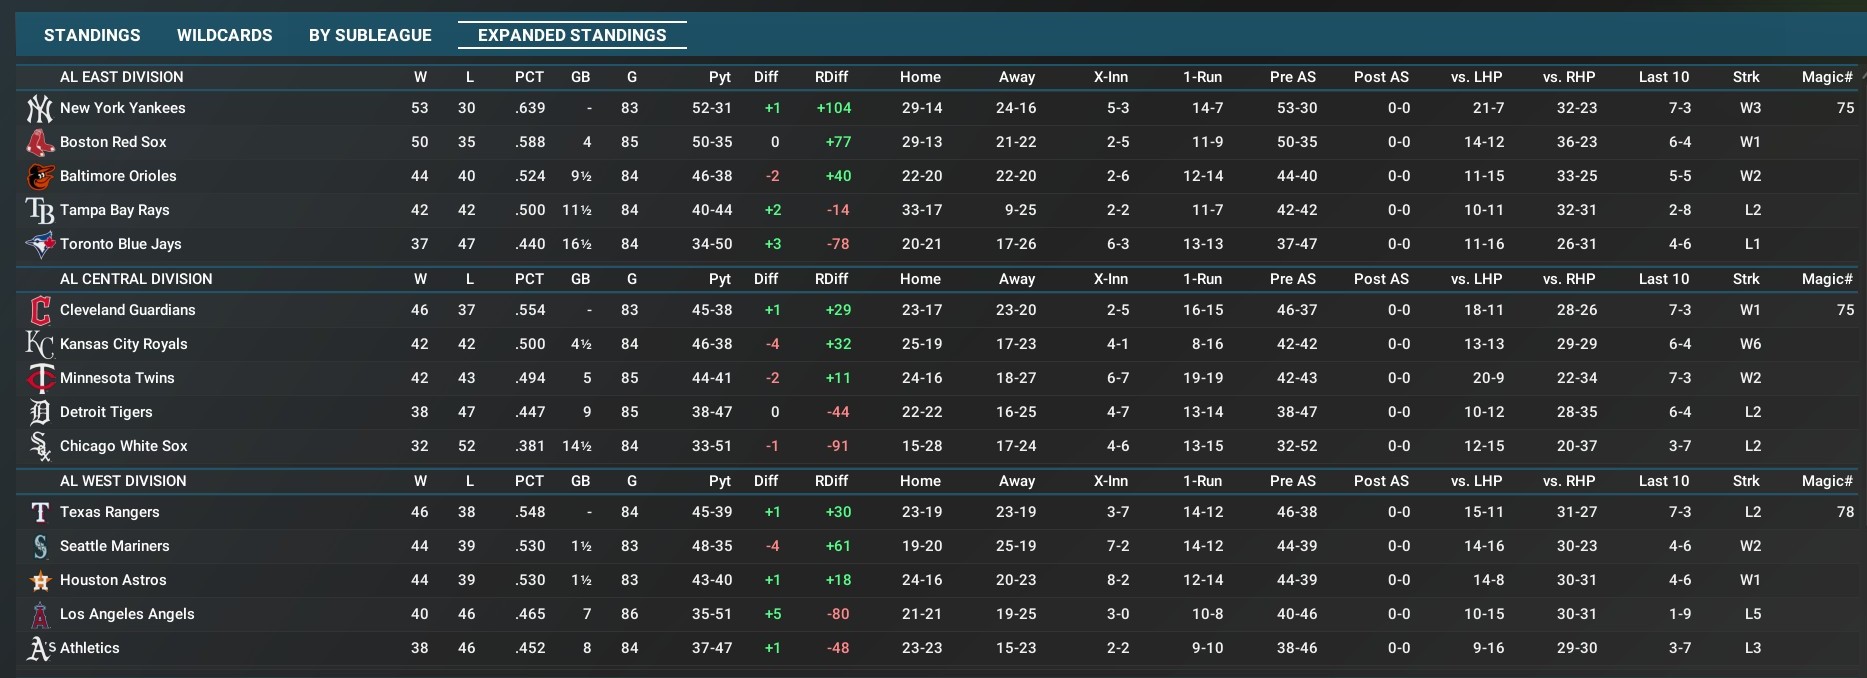1867x678 pixels.
Task: Click the Cleveland Guardians C logo
Action: pos(39,310)
